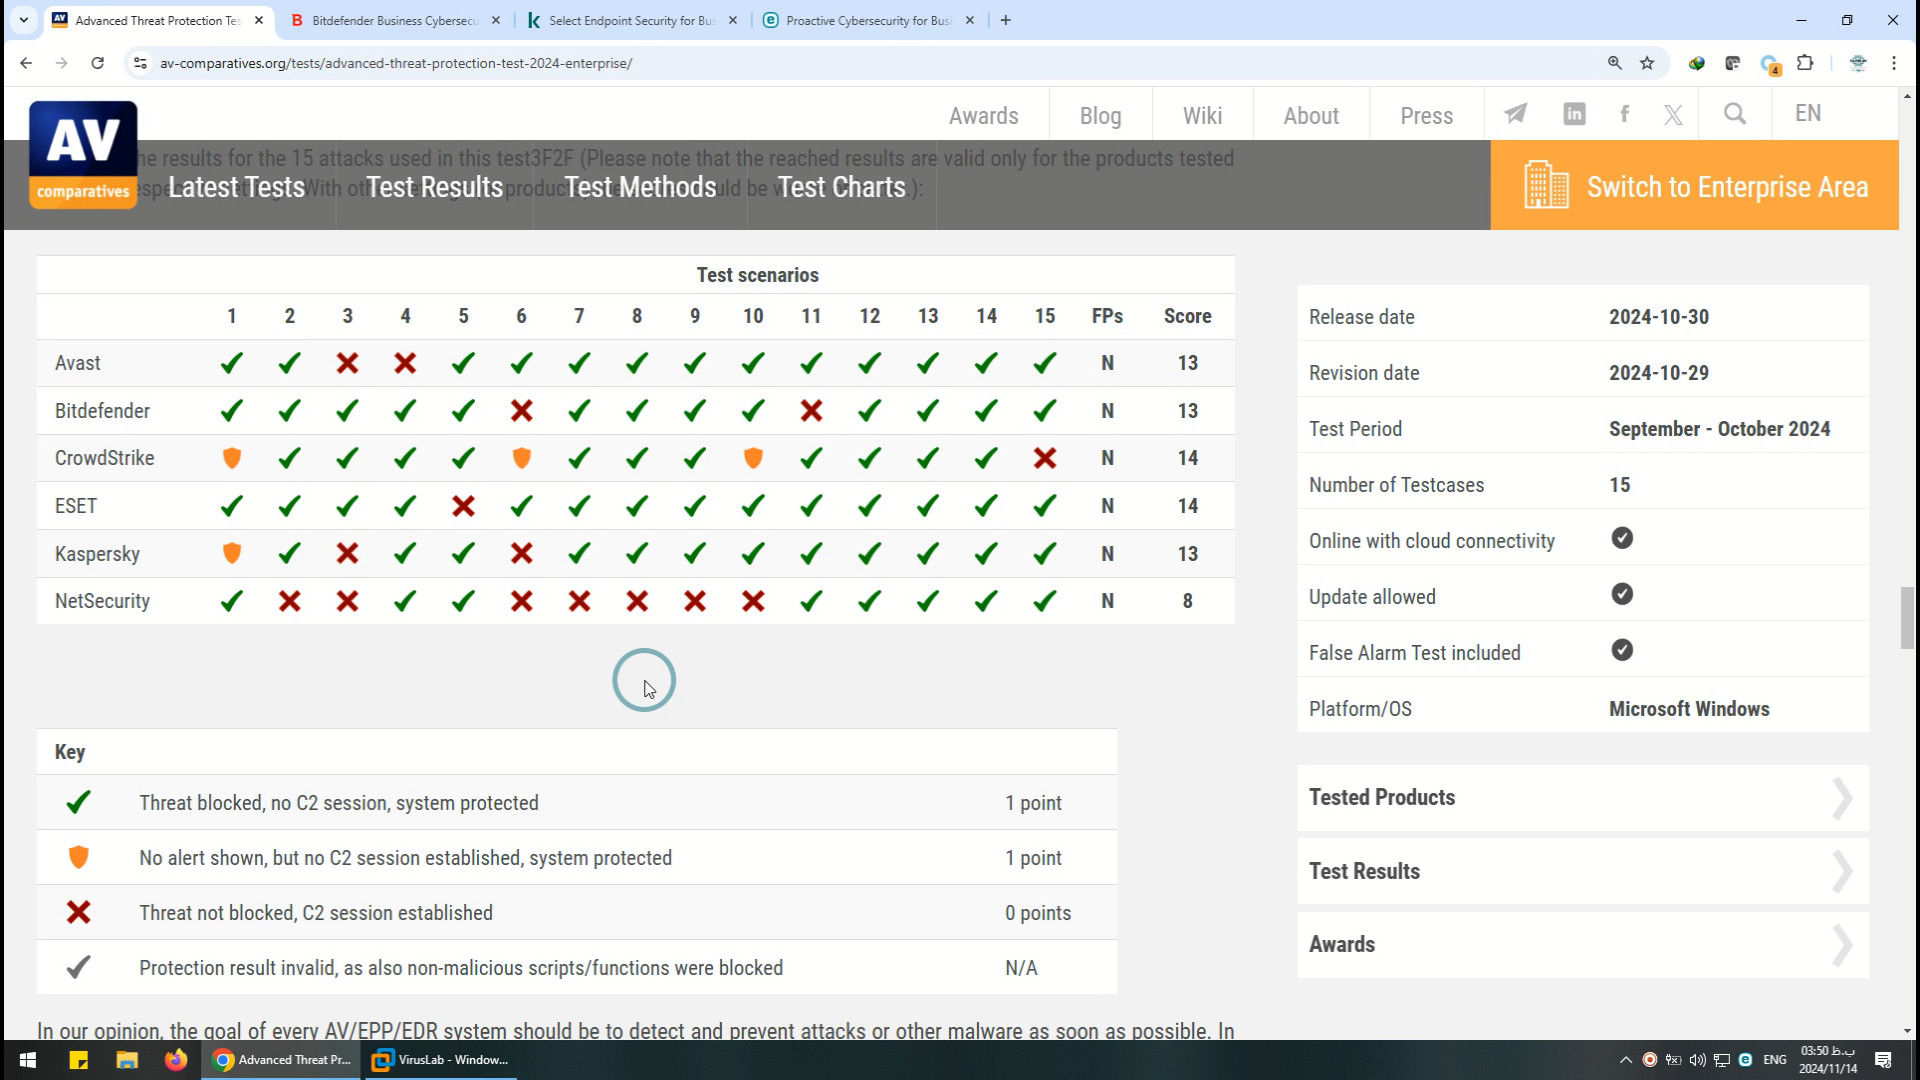Viewport: 1920px width, 1080px height.
Task: View site information icon in address bar
Action: (x=140, y=63)
